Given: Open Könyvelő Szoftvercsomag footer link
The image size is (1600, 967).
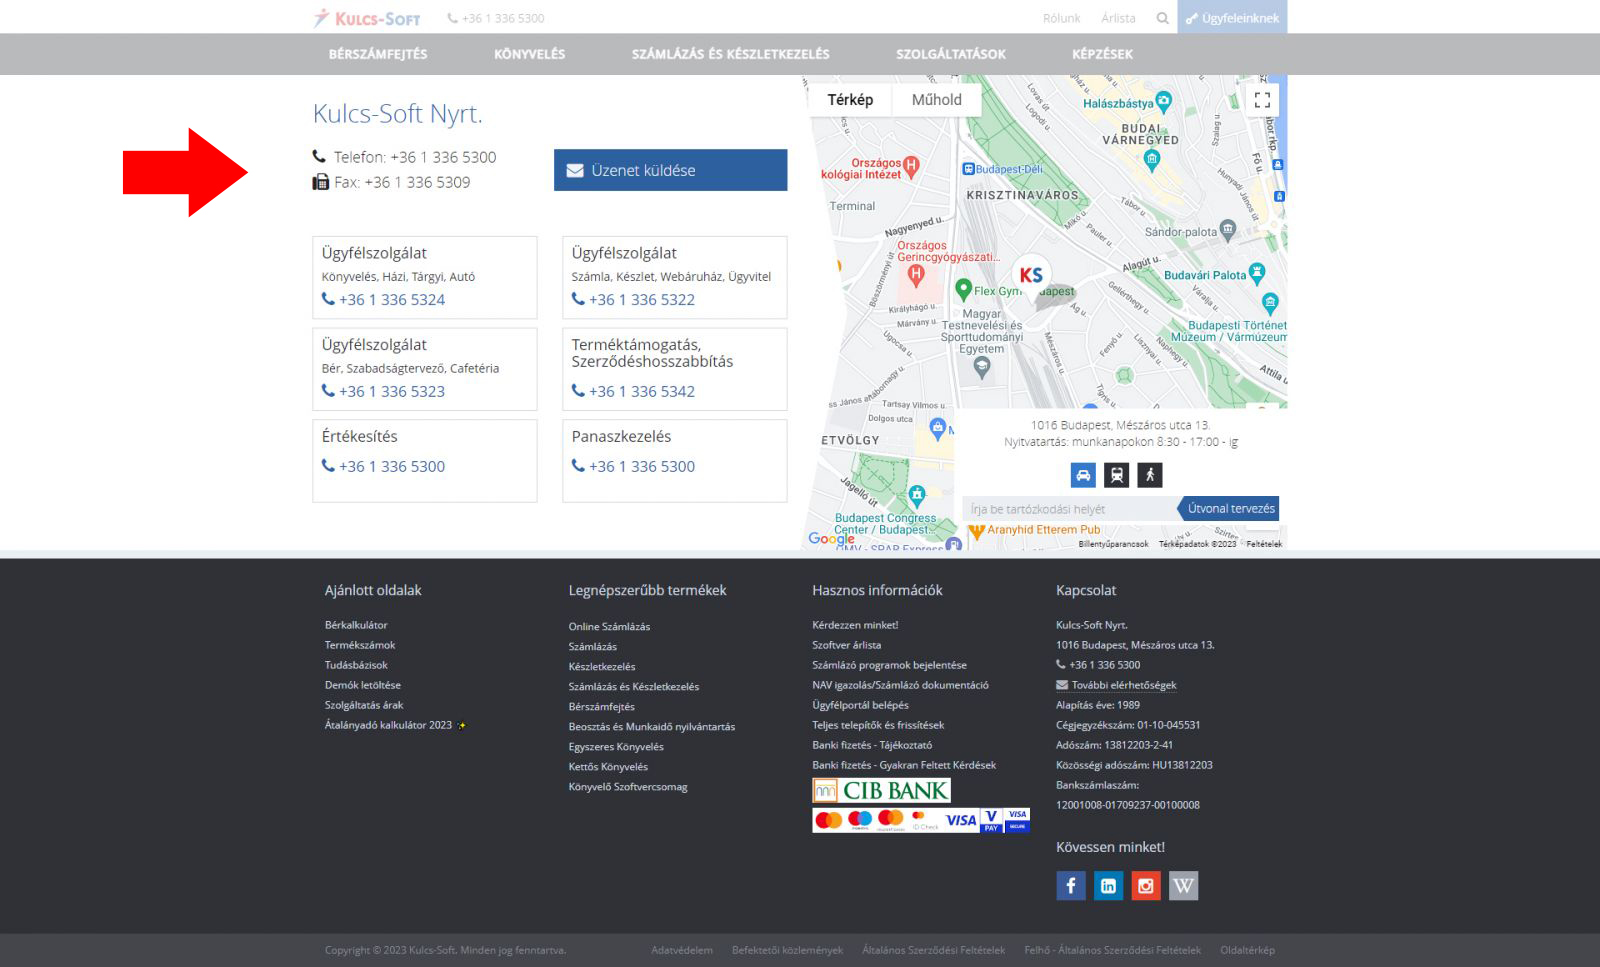Looking at the screenshot, I should click(x=628, y=787).
